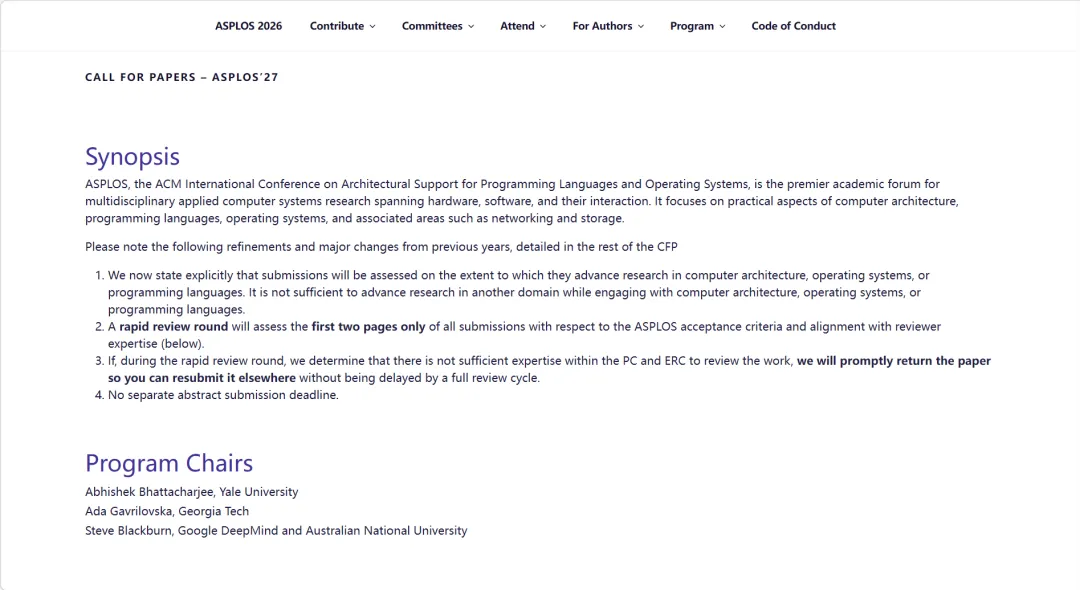Click the "No separate abstract submission deadline" item
The width and height of the screenshot is (1080, 590).
[x=223, y=395]
